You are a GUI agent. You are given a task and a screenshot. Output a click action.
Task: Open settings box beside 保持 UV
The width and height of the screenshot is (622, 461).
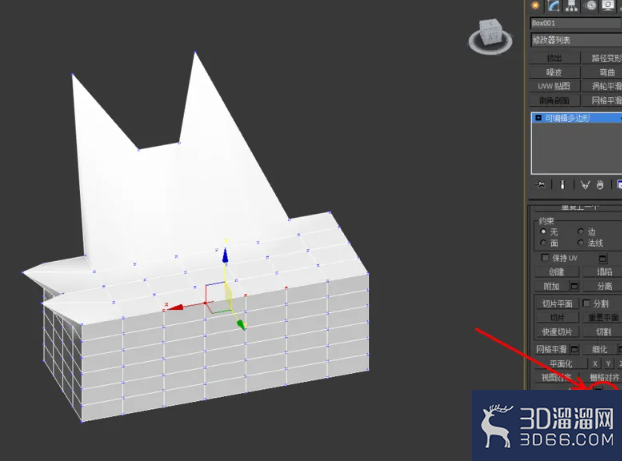tap(602, 259)
